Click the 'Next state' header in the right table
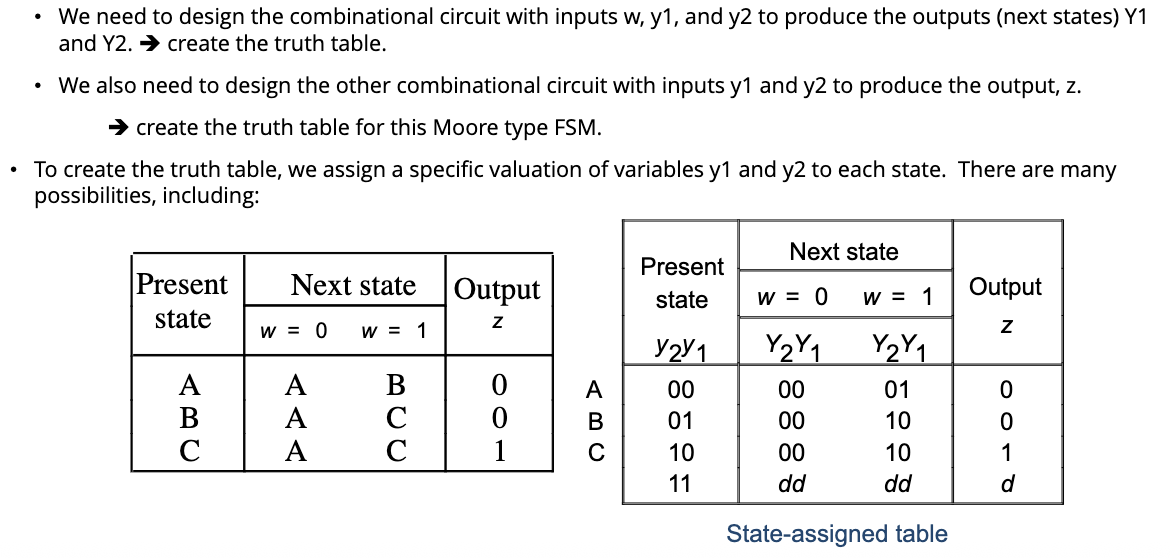Screen dimensions: 1170x558 pos(844,251)
